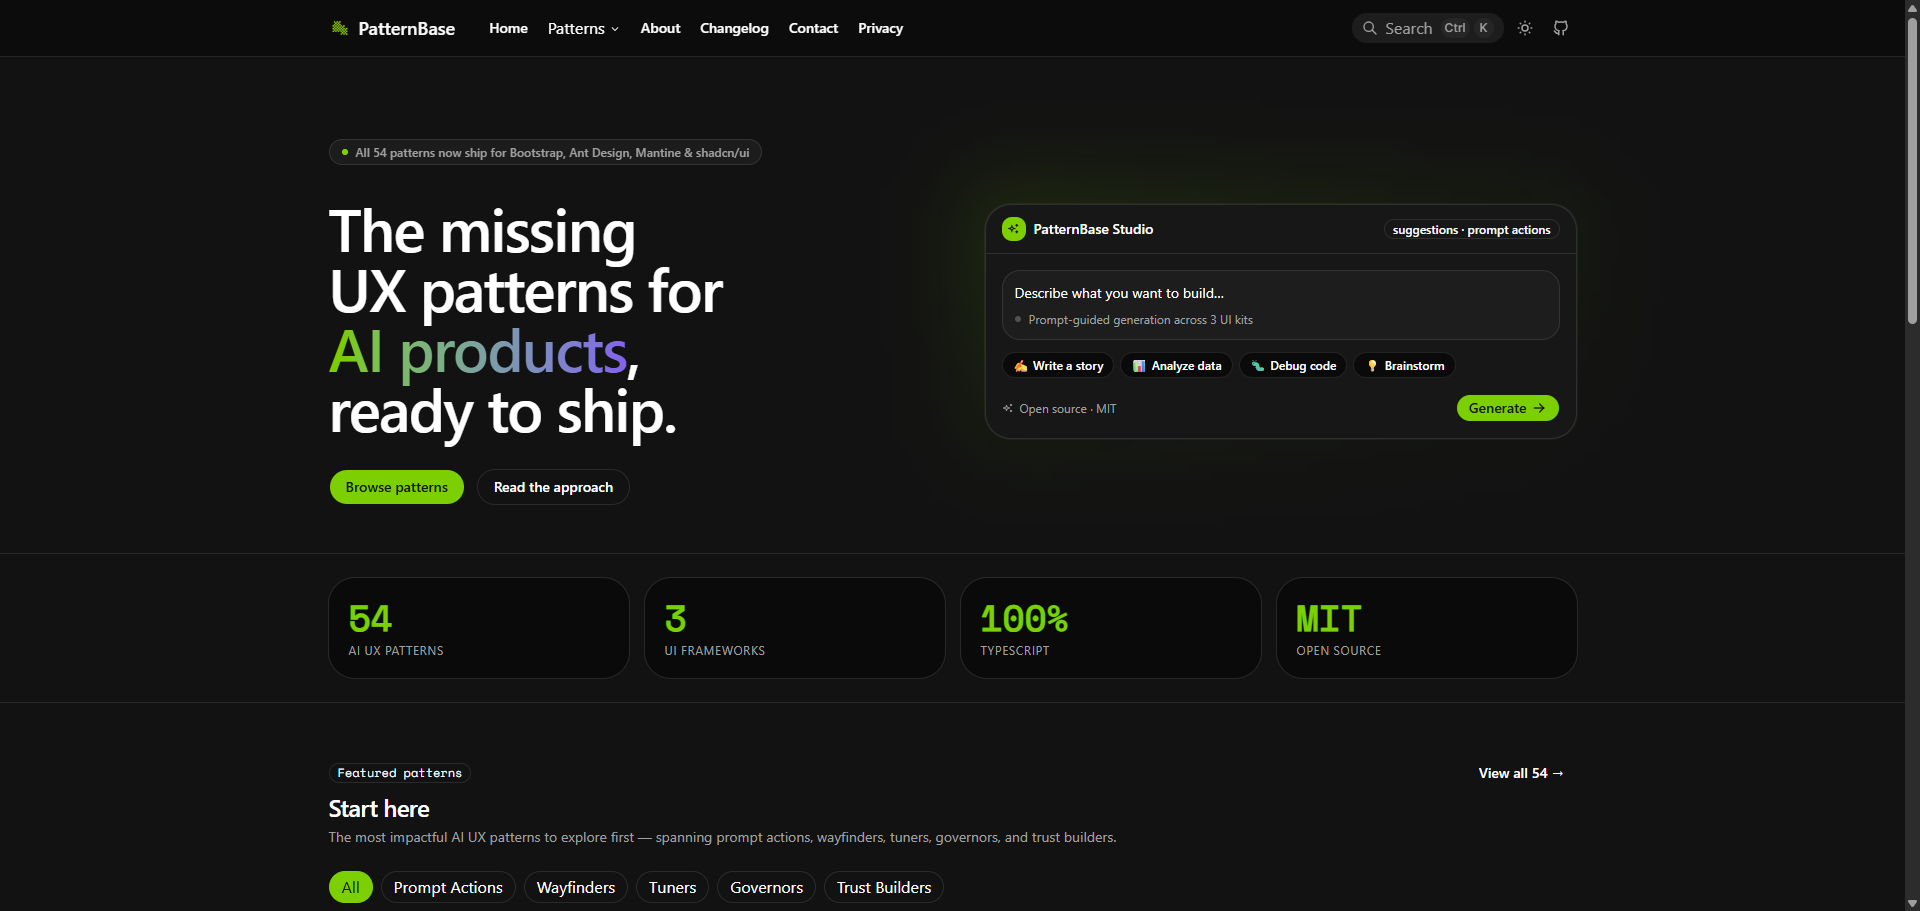Toggle the light/dark theme sun icon
Viewport: 1920px width, 911px height.
click(1525, 28)
